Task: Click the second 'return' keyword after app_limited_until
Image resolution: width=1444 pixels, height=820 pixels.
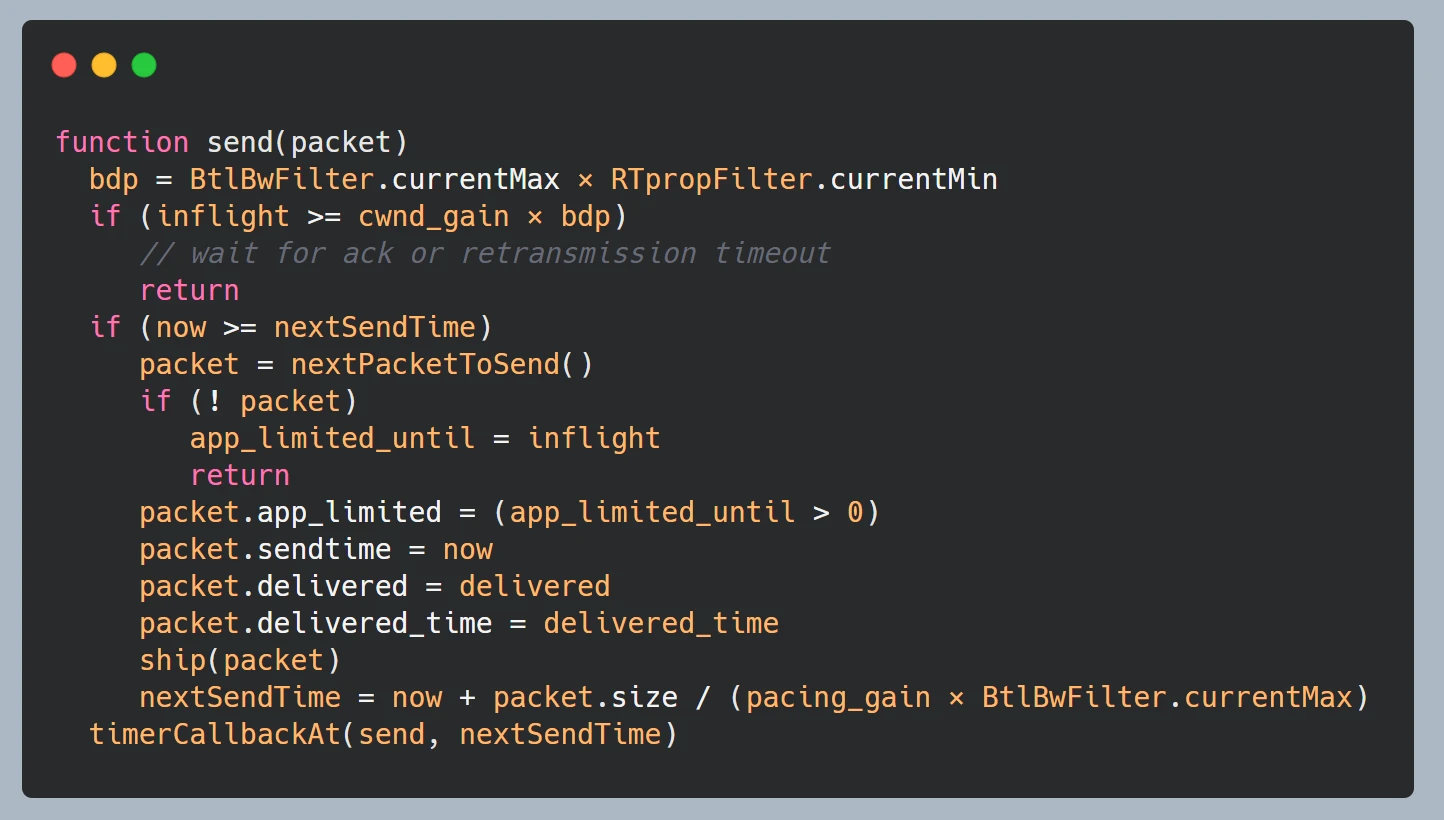Action: coord(240,475)
